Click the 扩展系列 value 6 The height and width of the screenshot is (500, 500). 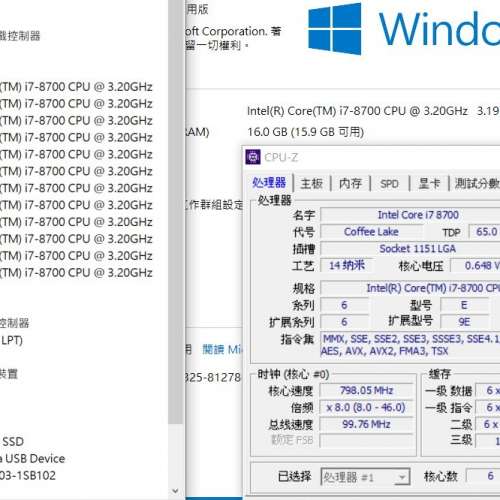coord(344,322)
